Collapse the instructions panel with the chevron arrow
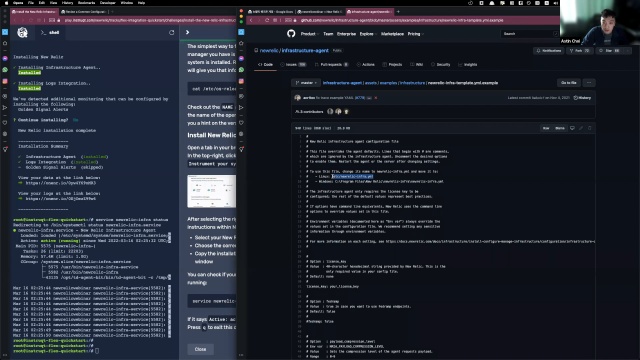The image size is (640, 360). [x=187, y=32]
